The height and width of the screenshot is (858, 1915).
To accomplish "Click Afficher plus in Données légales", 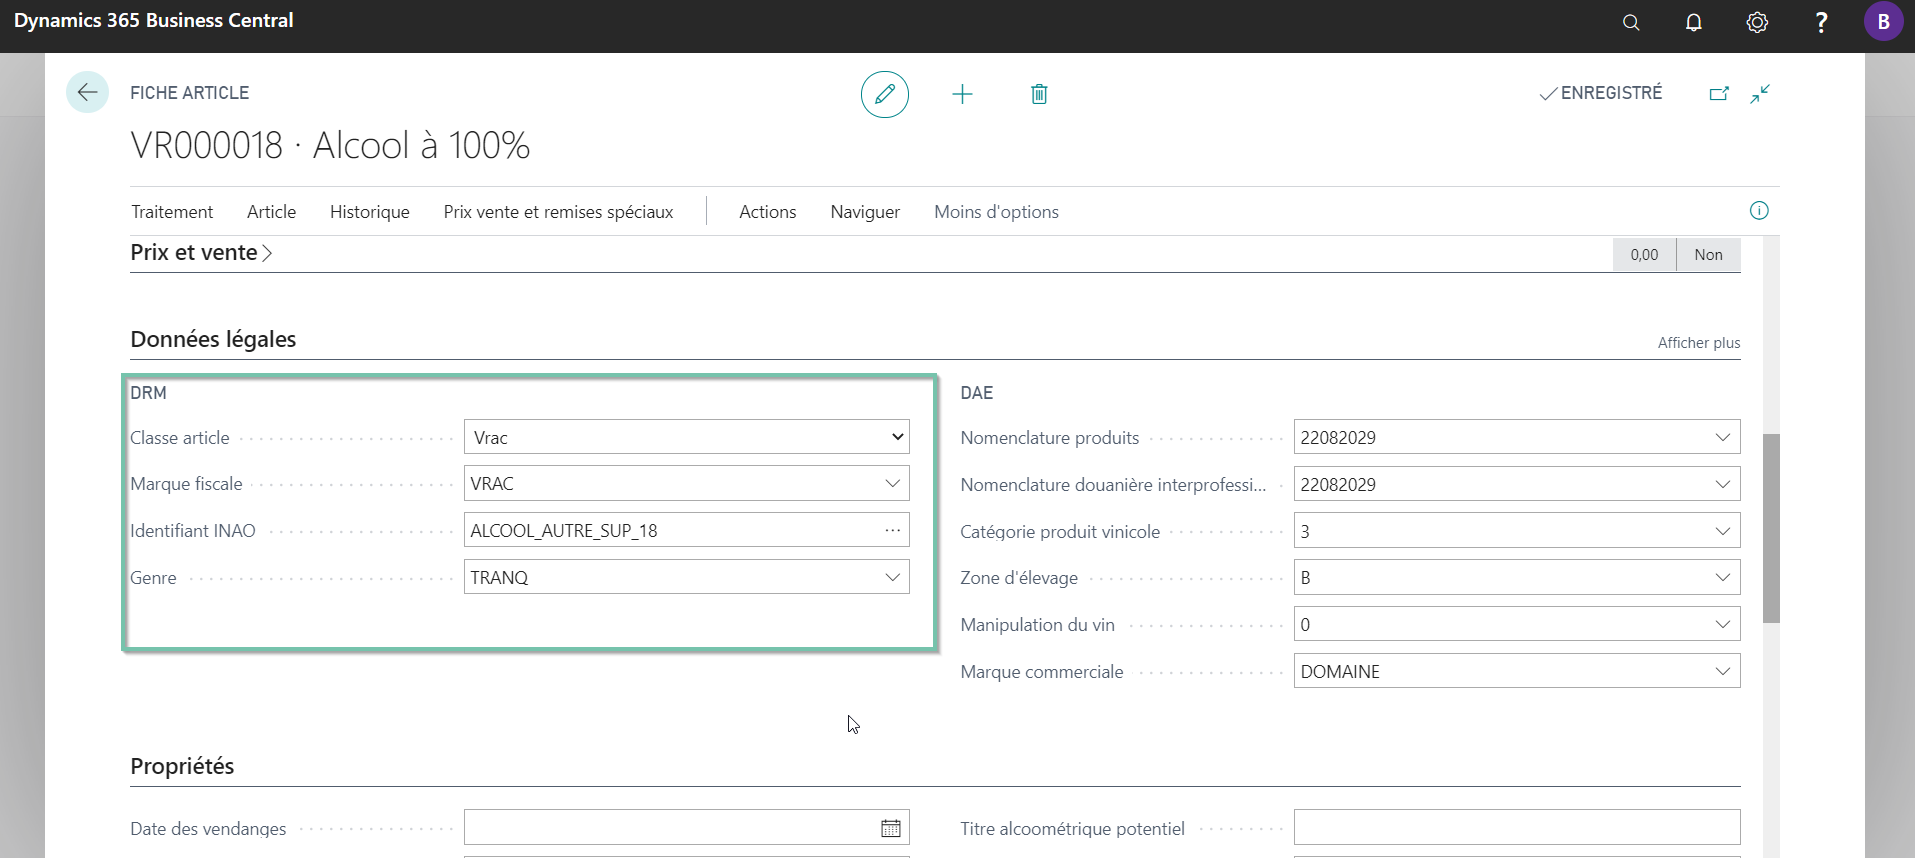I will point(1698,343).
